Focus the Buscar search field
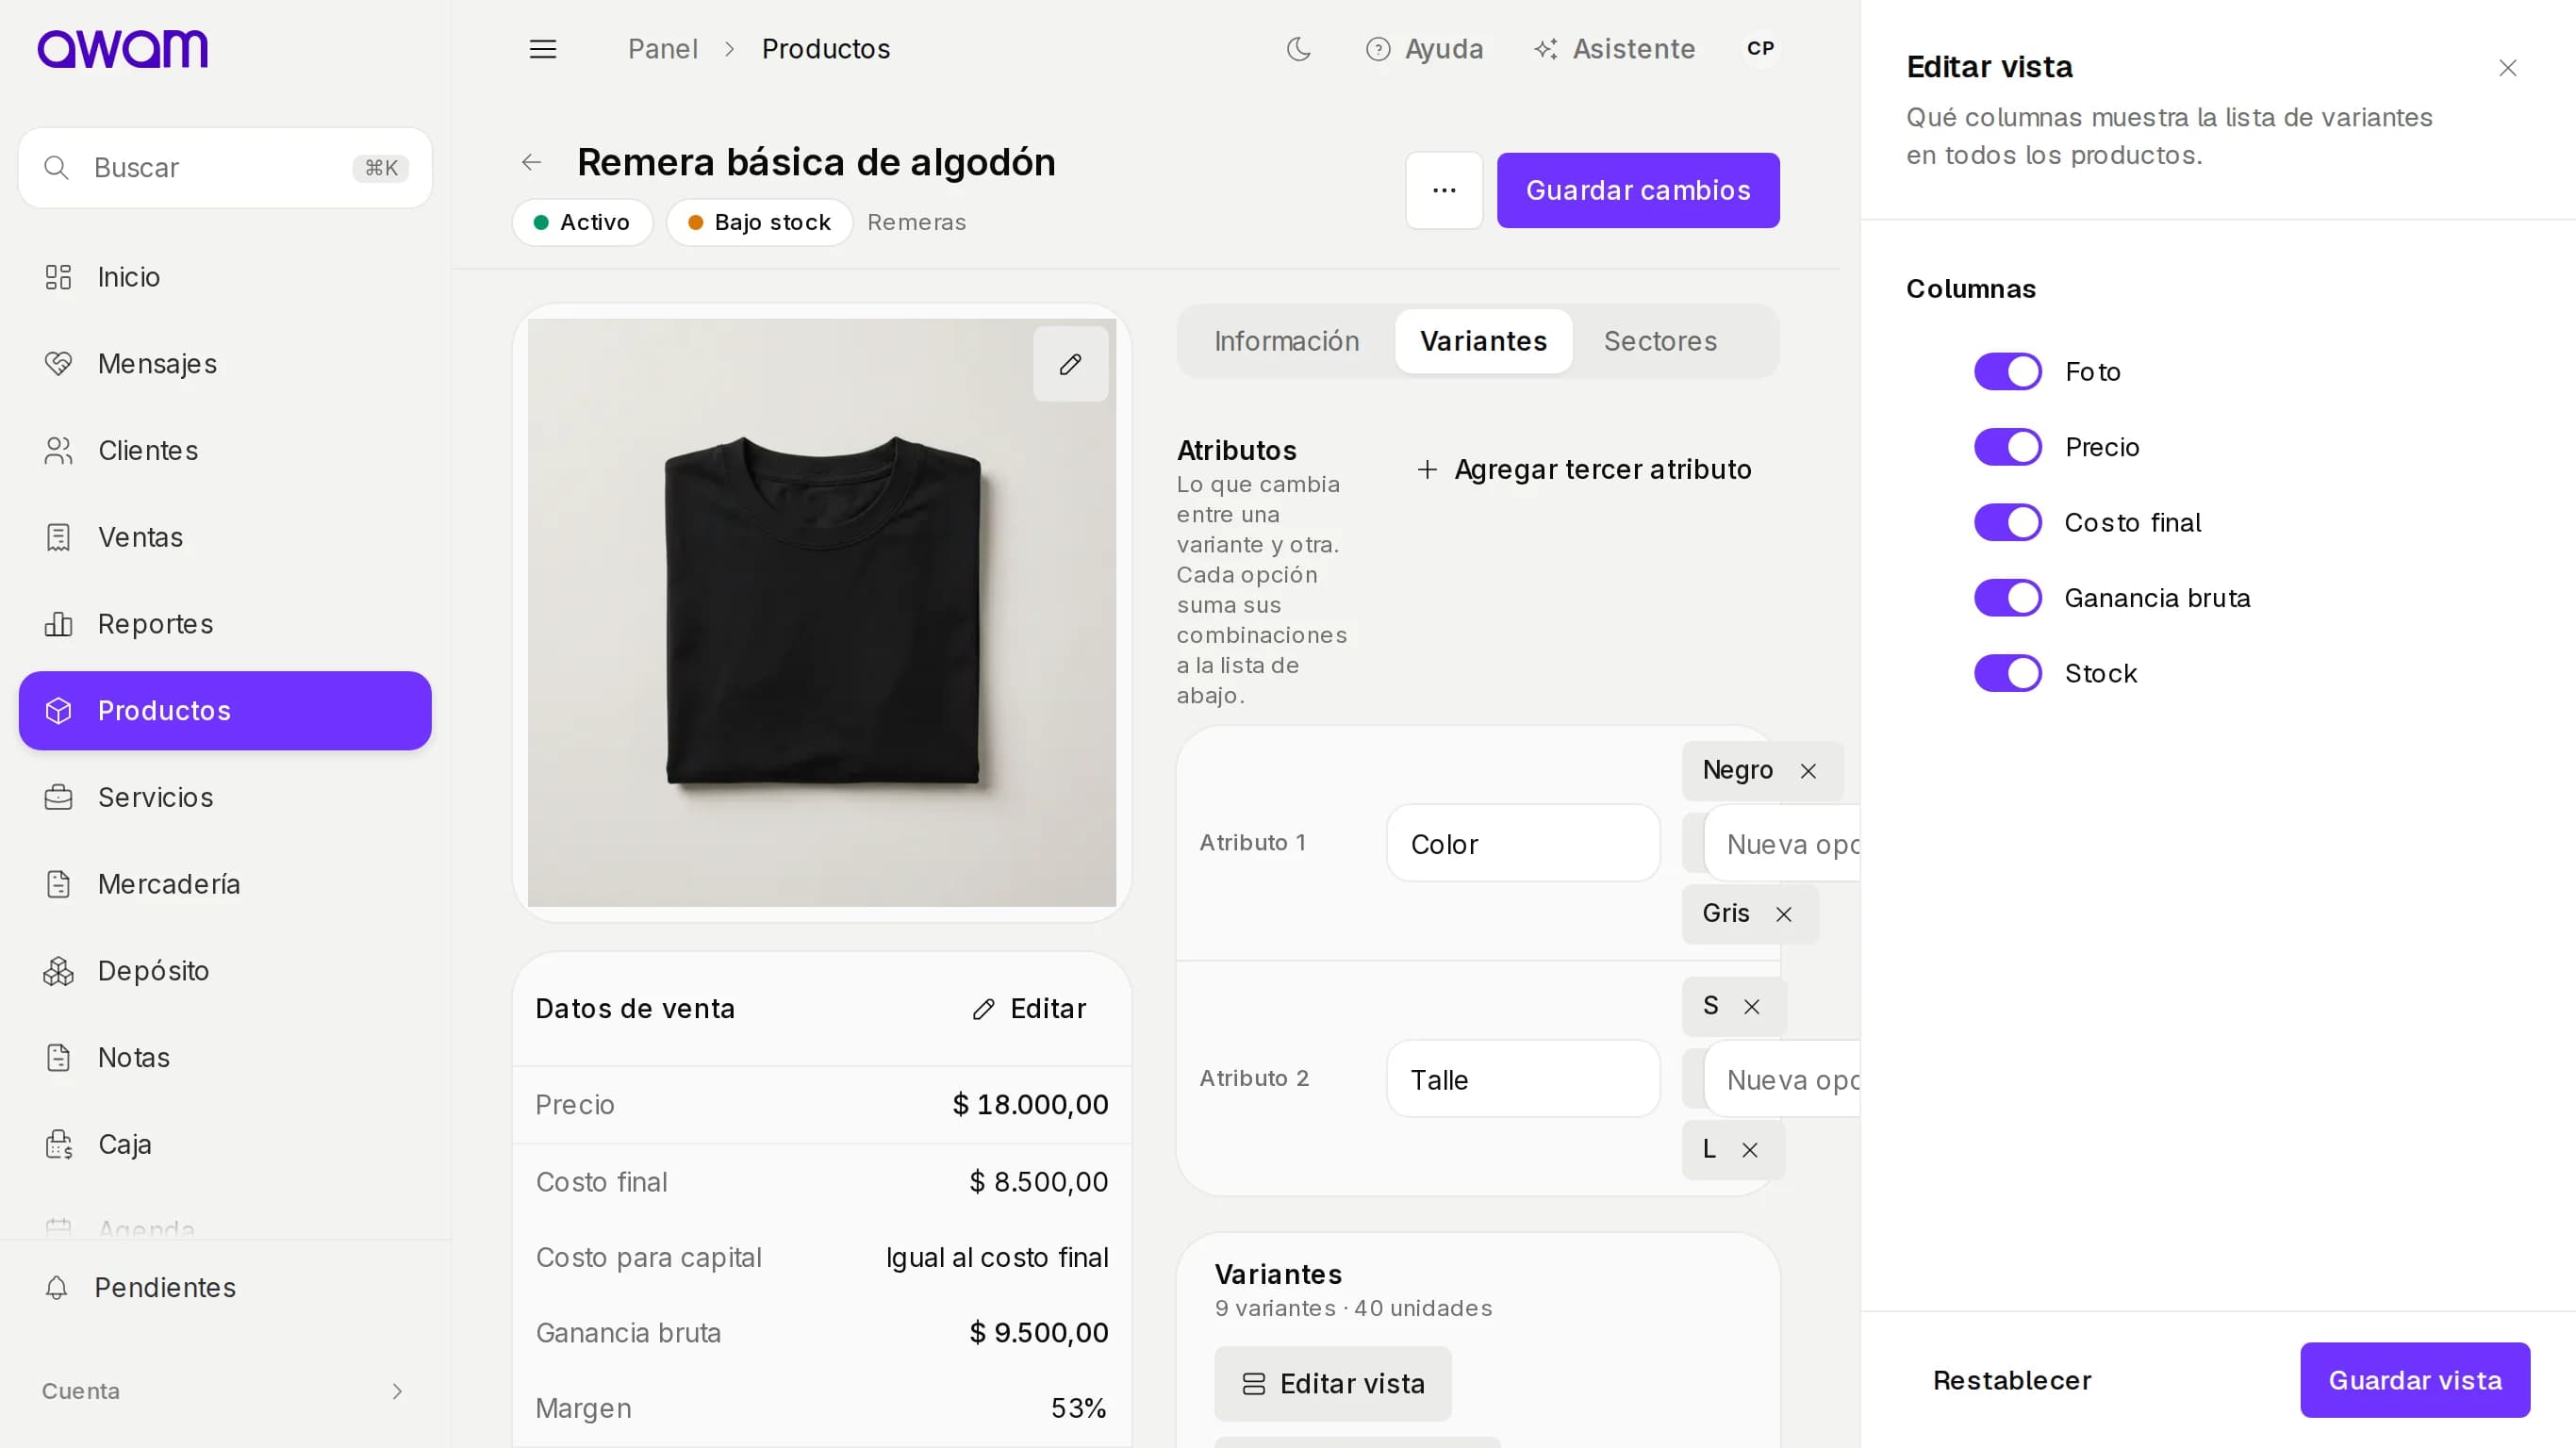This screenshot has height=1448, width=2576. 225,168
